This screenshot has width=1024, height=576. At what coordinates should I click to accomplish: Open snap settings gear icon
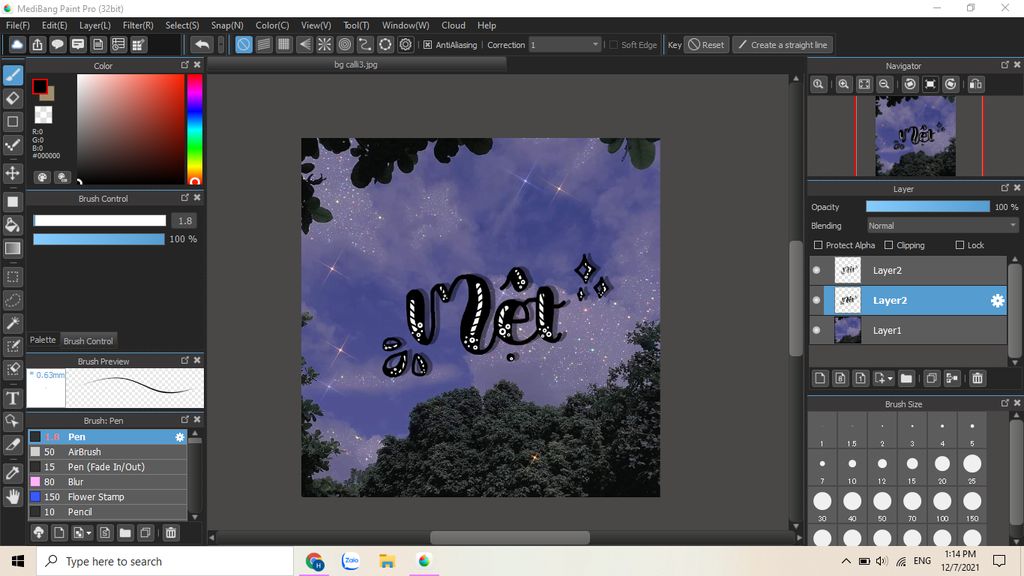tap(406, 44)
